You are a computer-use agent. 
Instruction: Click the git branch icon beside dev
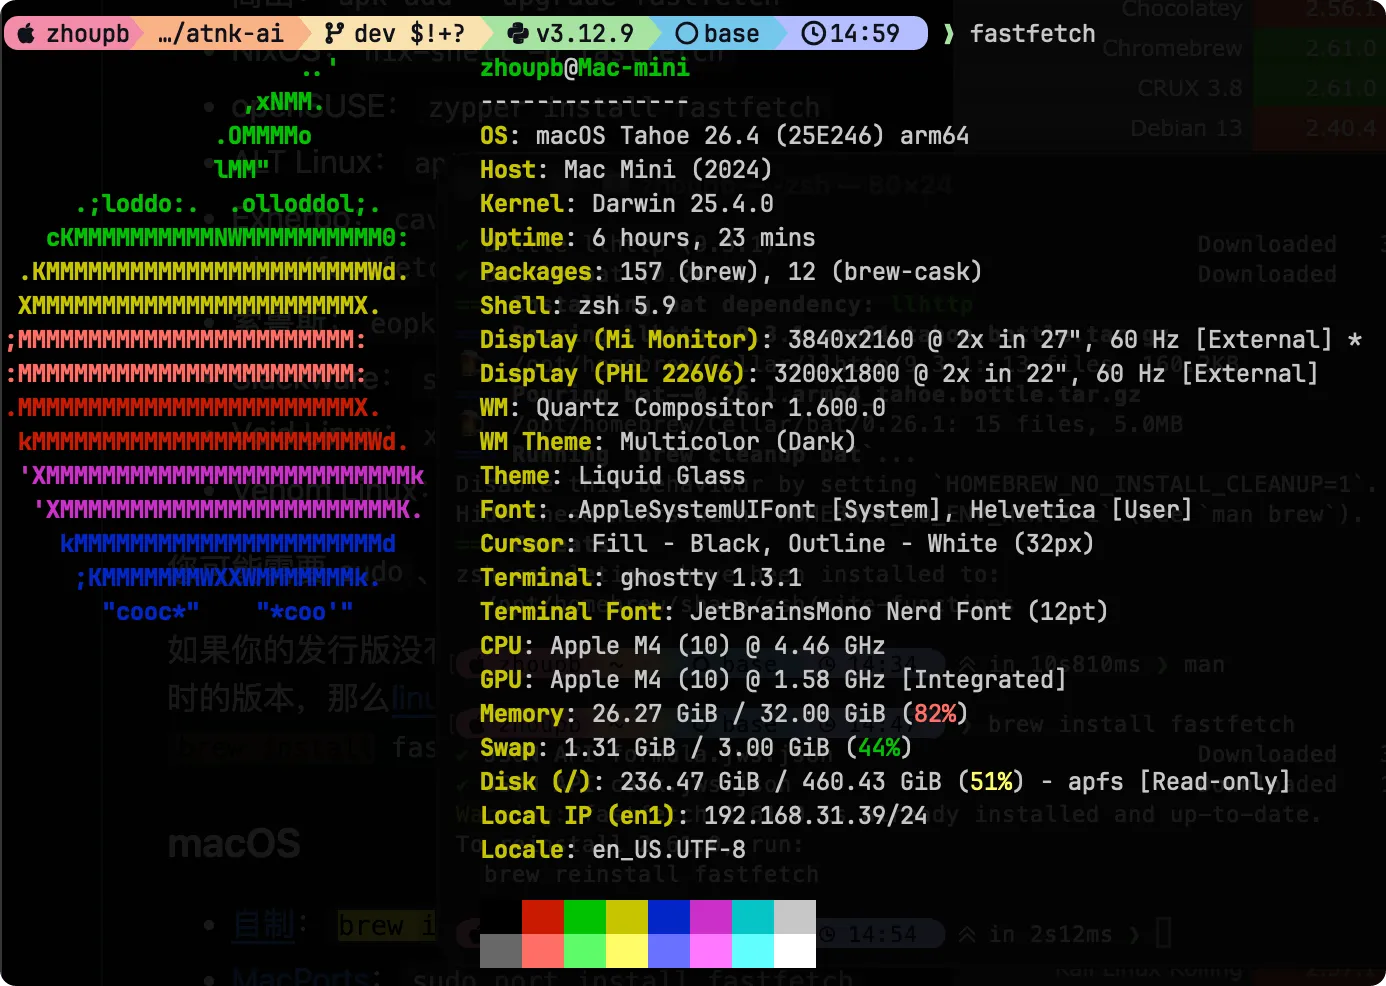(335, 33)
